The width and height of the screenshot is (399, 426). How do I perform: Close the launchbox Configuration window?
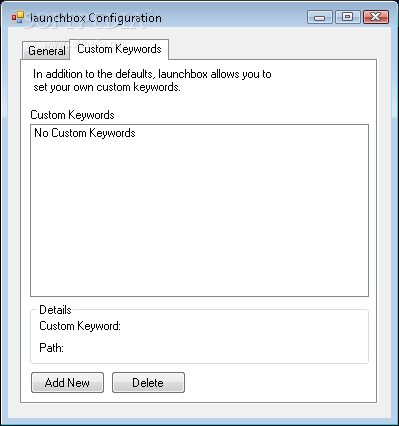pos(376,17)
